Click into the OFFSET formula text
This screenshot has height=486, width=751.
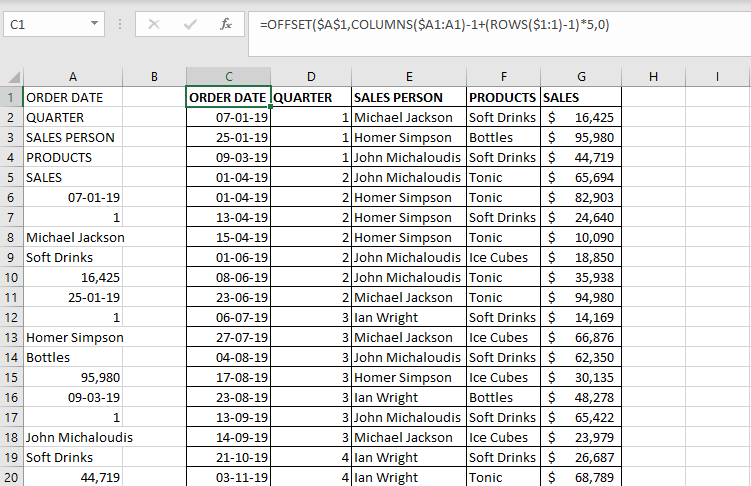click(x=434, y=24)
